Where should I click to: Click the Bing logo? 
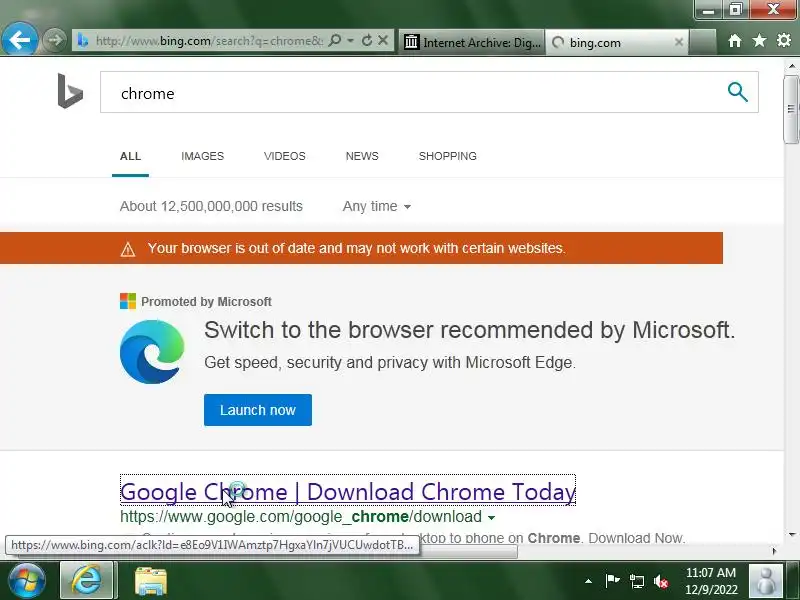(70, 91)
